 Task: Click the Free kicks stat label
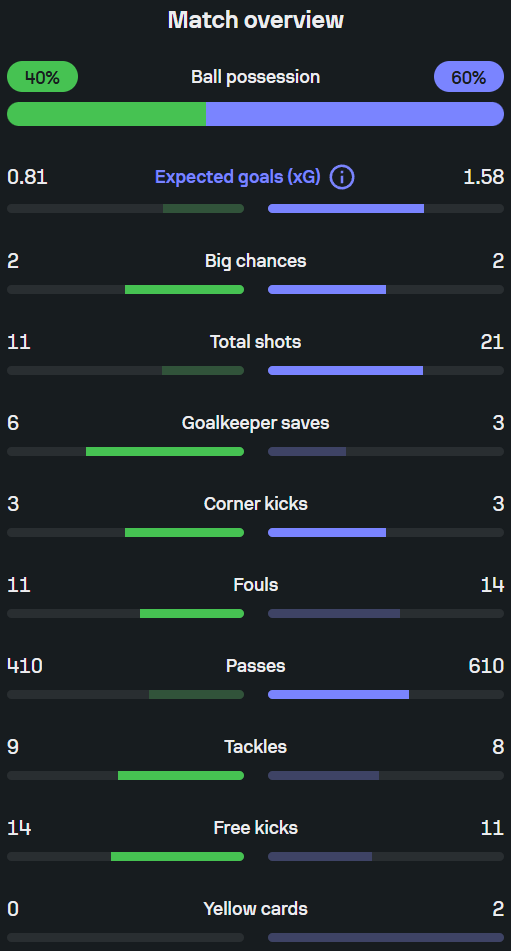tap(256, 828)
